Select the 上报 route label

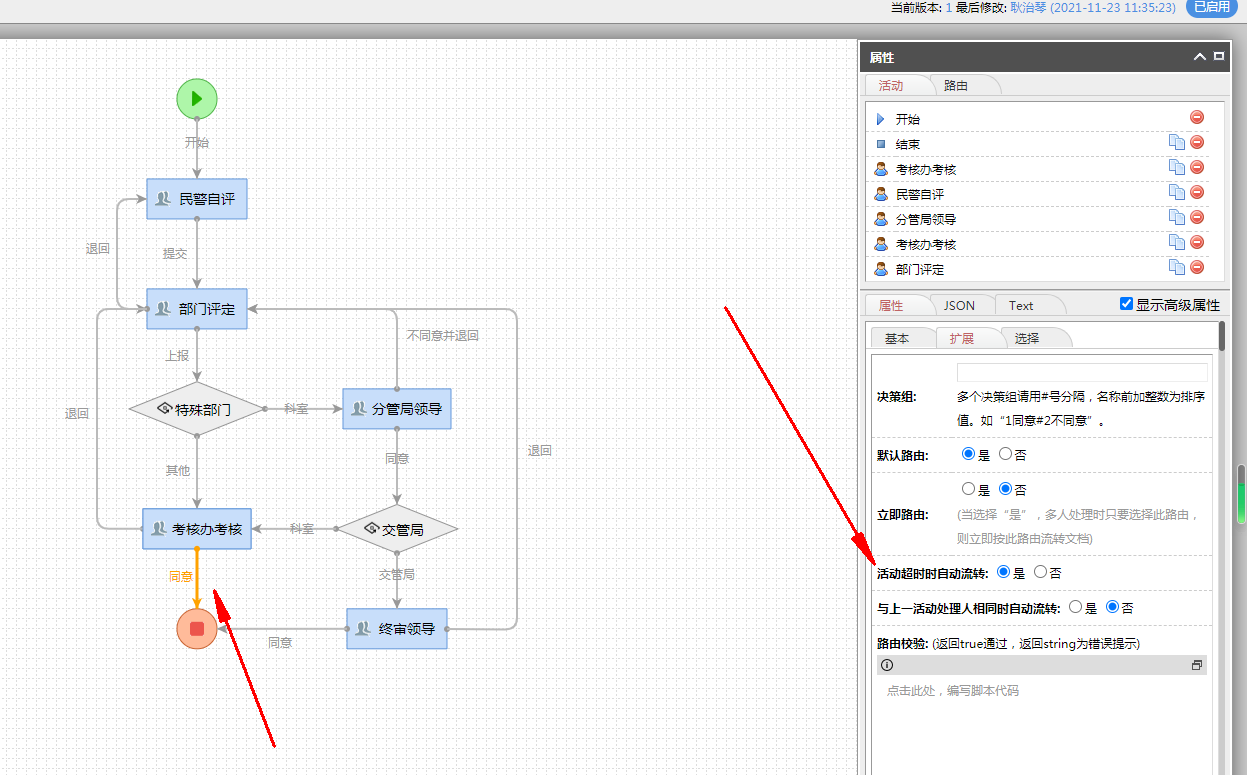(177, 355)
